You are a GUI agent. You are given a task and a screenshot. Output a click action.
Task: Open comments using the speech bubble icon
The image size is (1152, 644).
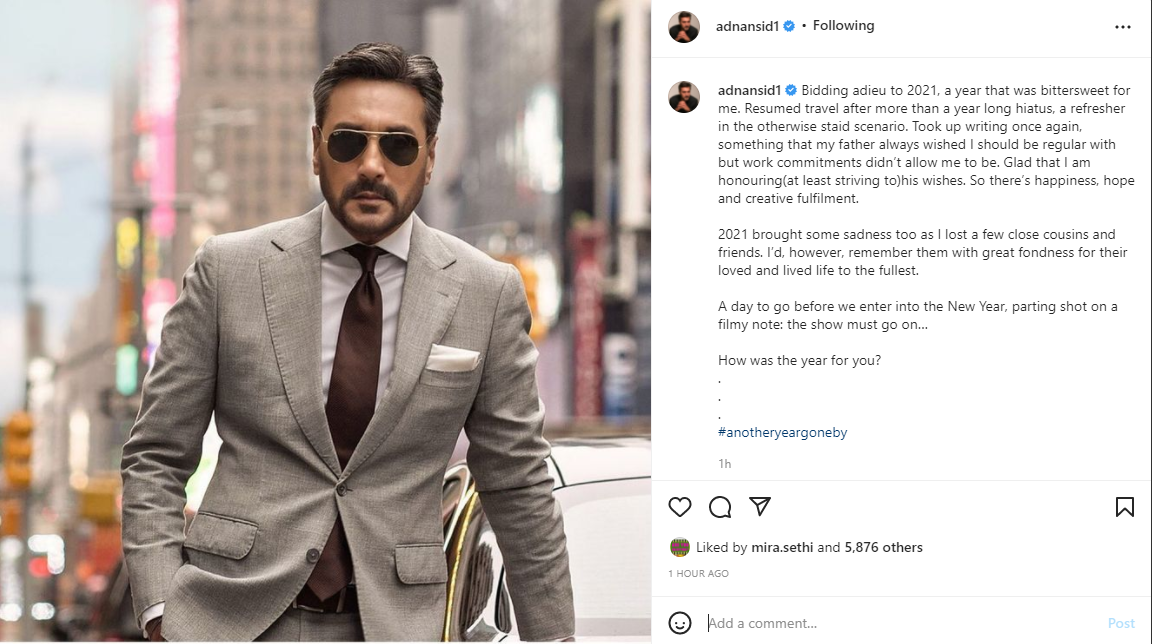720,507
